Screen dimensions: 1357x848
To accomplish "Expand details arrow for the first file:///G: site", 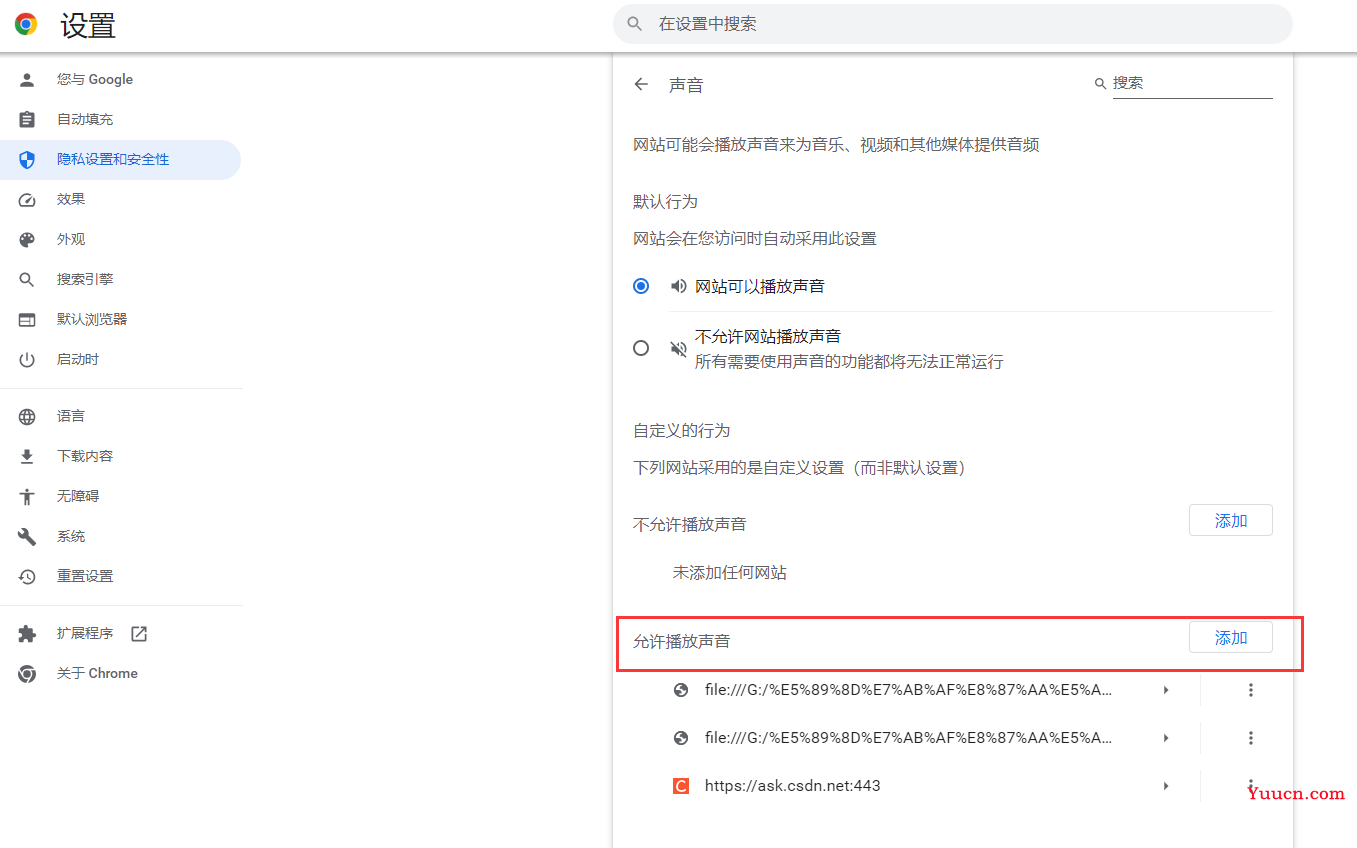I will 1166,690.
